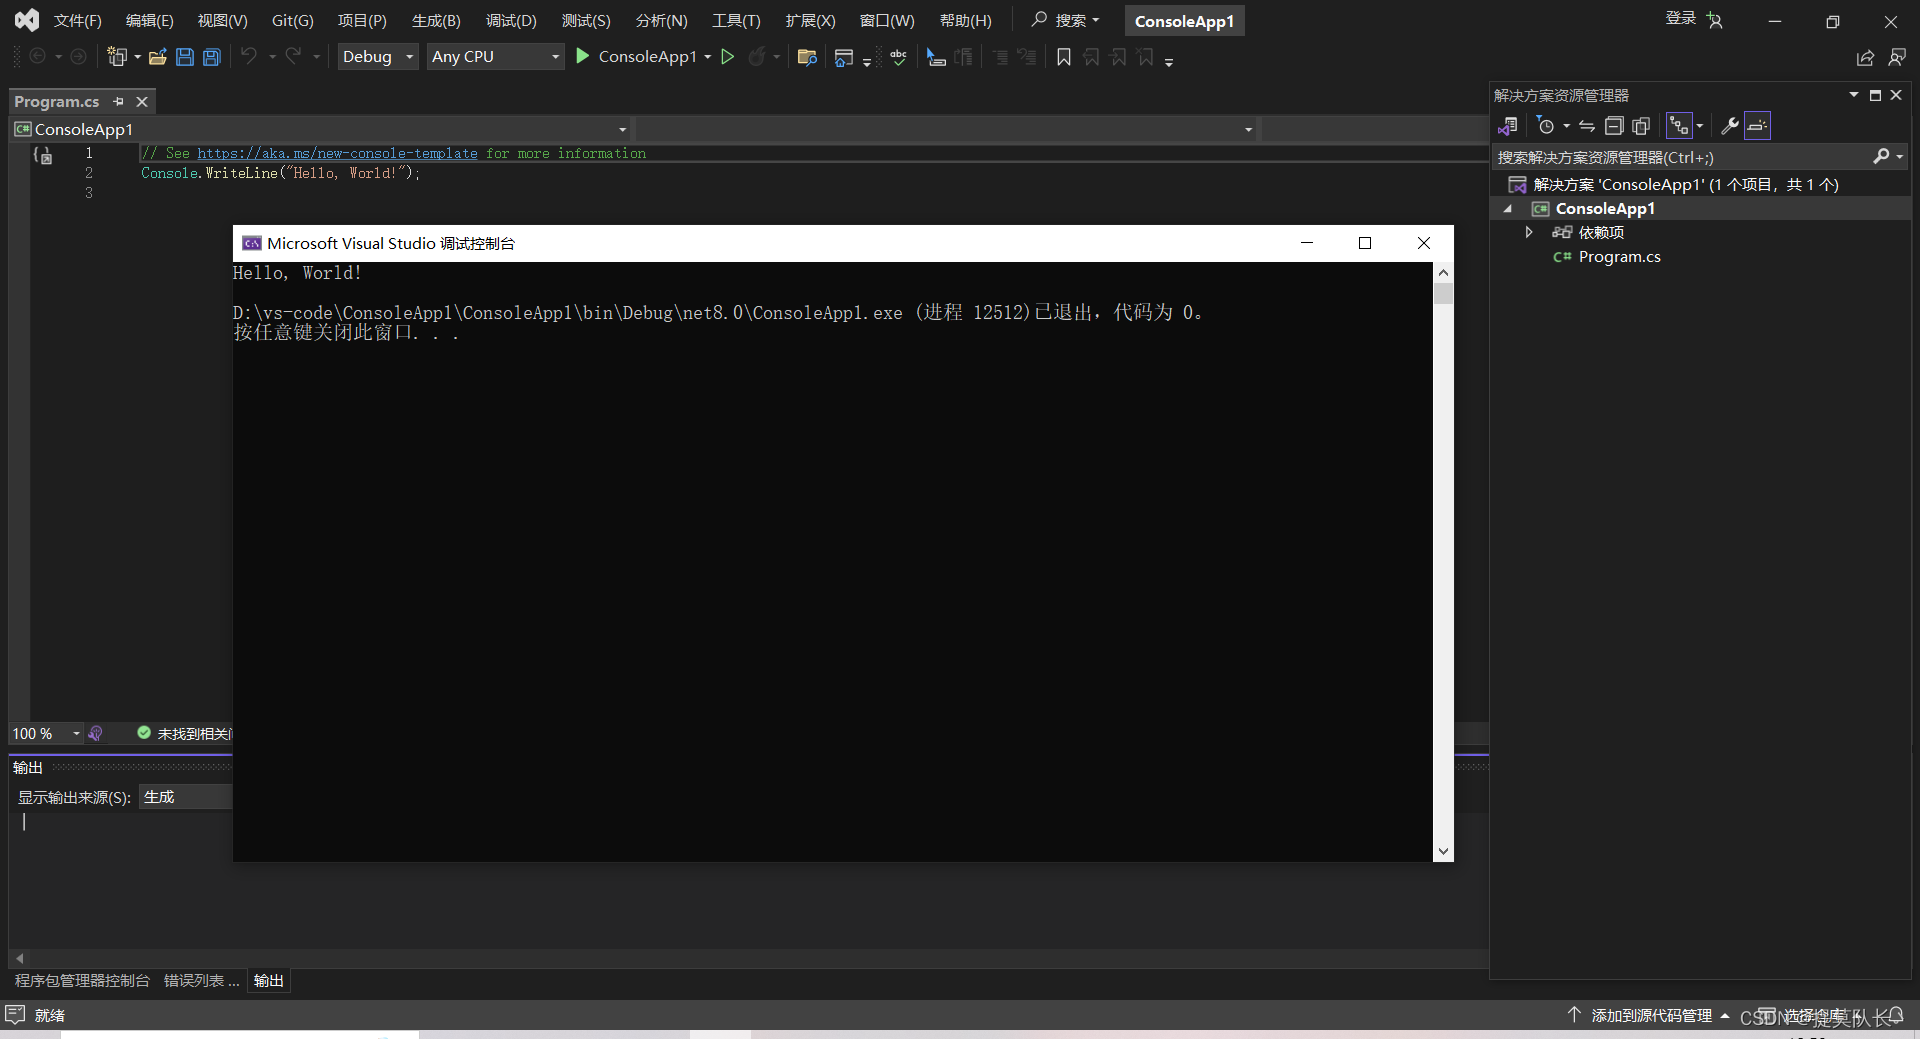The image size is (1920, 1039).
Task: Click the Solution Explorer search field
Action: (x=1680, y=157)
